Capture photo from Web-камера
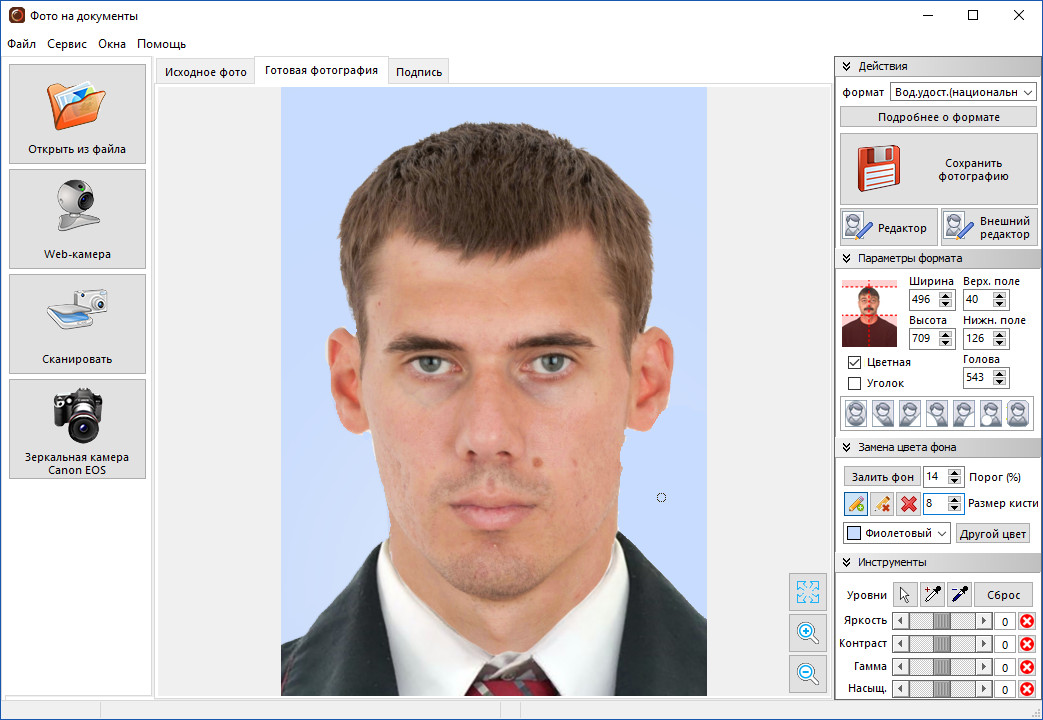 [77, 219]
